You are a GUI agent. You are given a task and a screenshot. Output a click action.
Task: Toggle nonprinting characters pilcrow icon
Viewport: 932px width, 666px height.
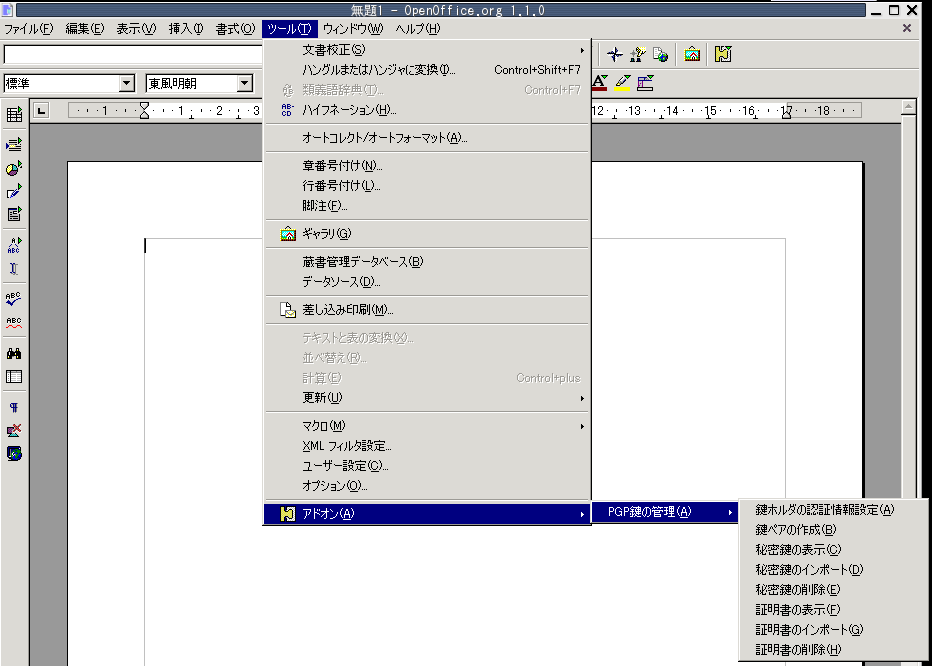[x=14, y=408]
